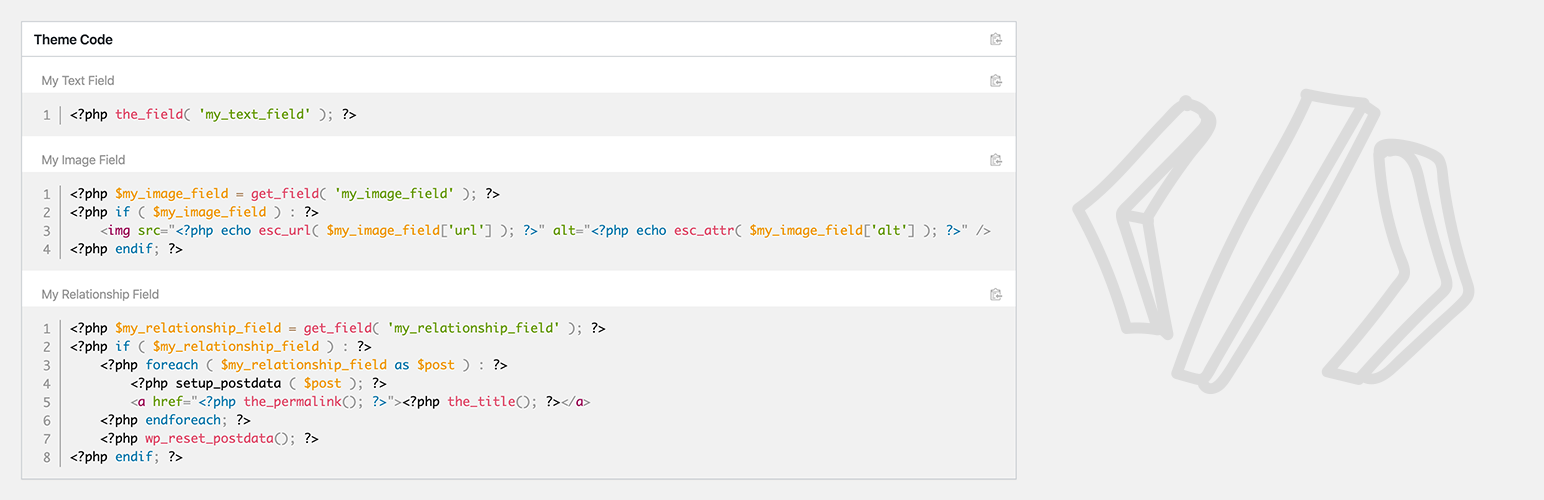Copy the My Text Field code snippet

pyautogui.click(x=995, y=80)
